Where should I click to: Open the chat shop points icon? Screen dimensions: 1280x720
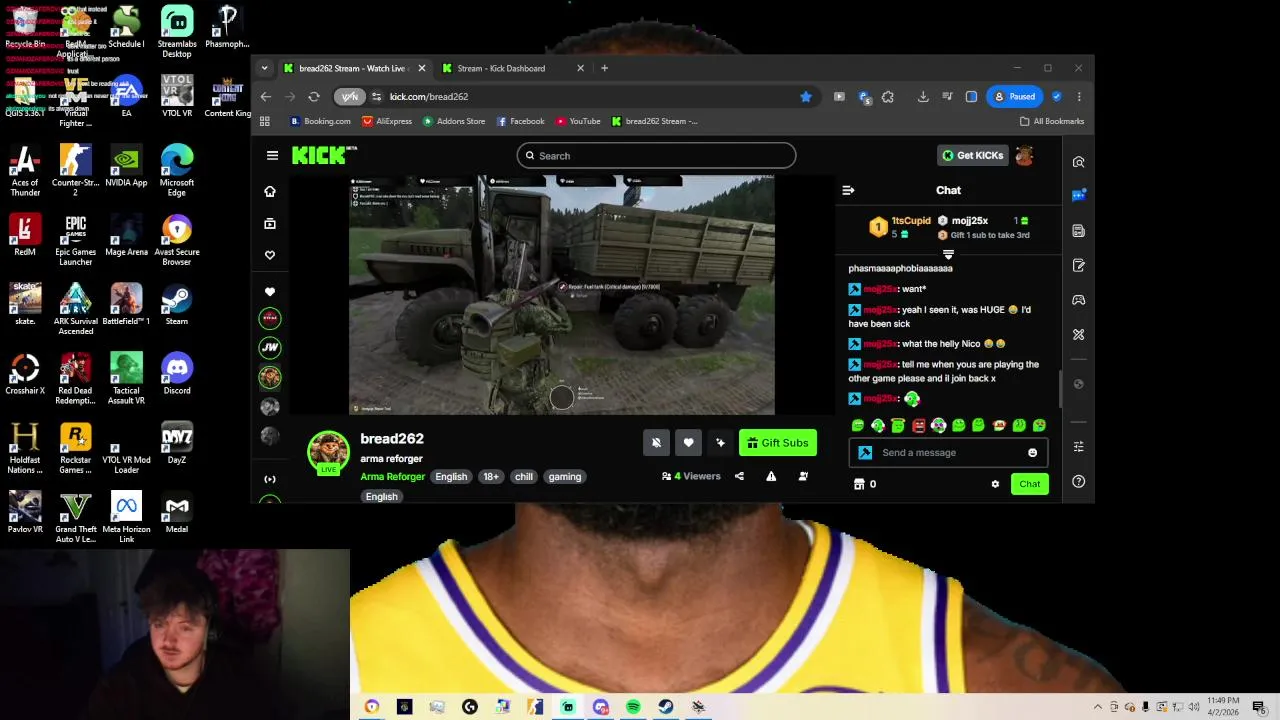click(859, 484)
